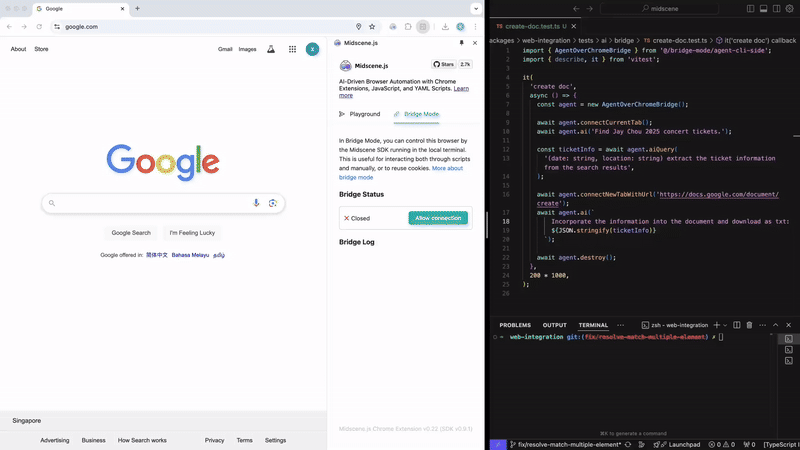Image resolution: width=800 pixels, height=450 pixels.
Task: Toggle VS Code primary sidebar layout
Action: [x=751, y=9]
